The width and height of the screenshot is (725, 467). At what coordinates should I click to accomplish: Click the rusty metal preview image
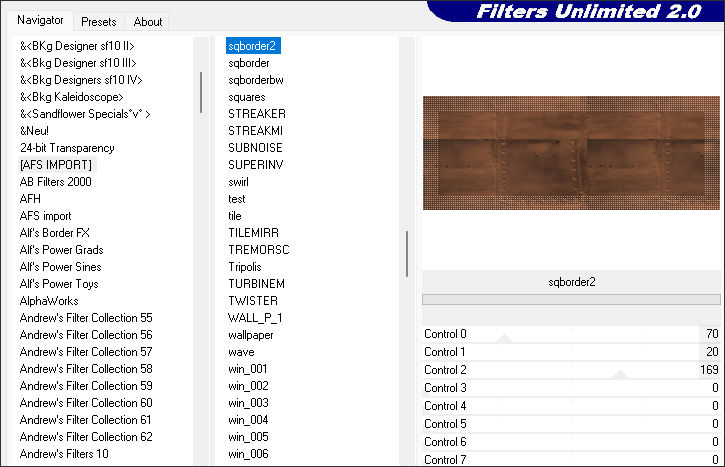pos(571,153)
